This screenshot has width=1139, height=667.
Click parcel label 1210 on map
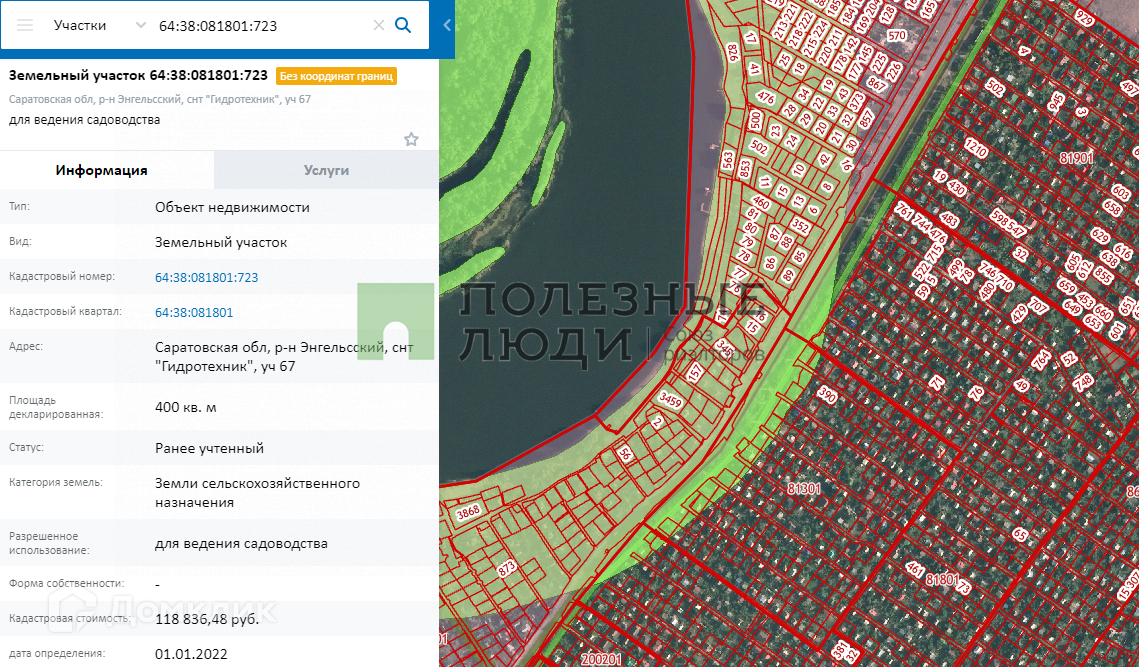point(976,148)
